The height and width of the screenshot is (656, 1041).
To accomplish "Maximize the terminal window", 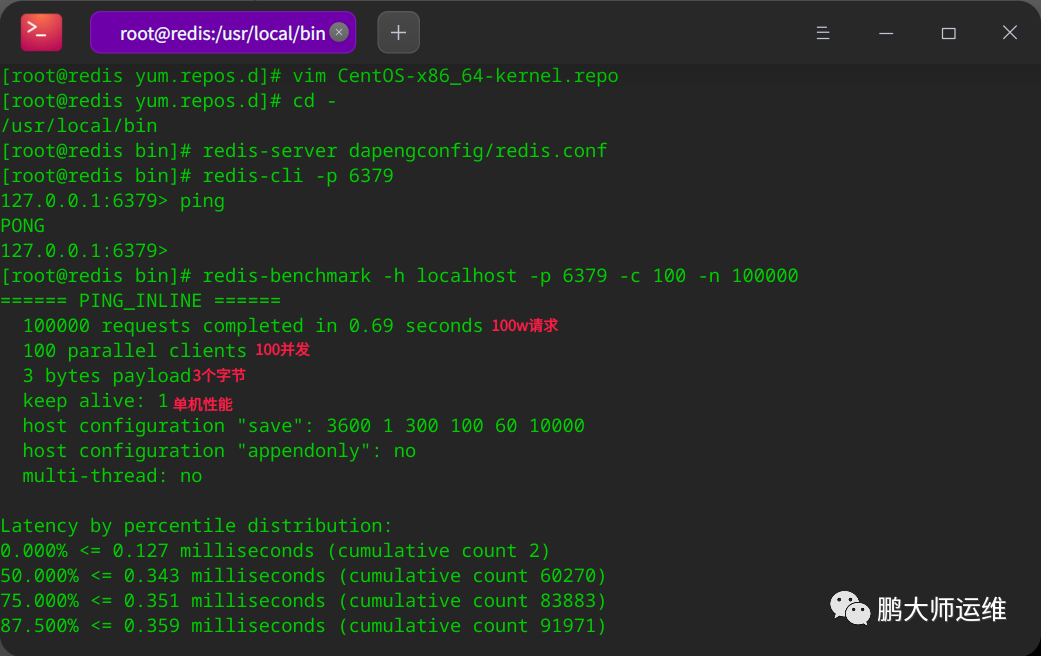I will click(x=948, y=33).
